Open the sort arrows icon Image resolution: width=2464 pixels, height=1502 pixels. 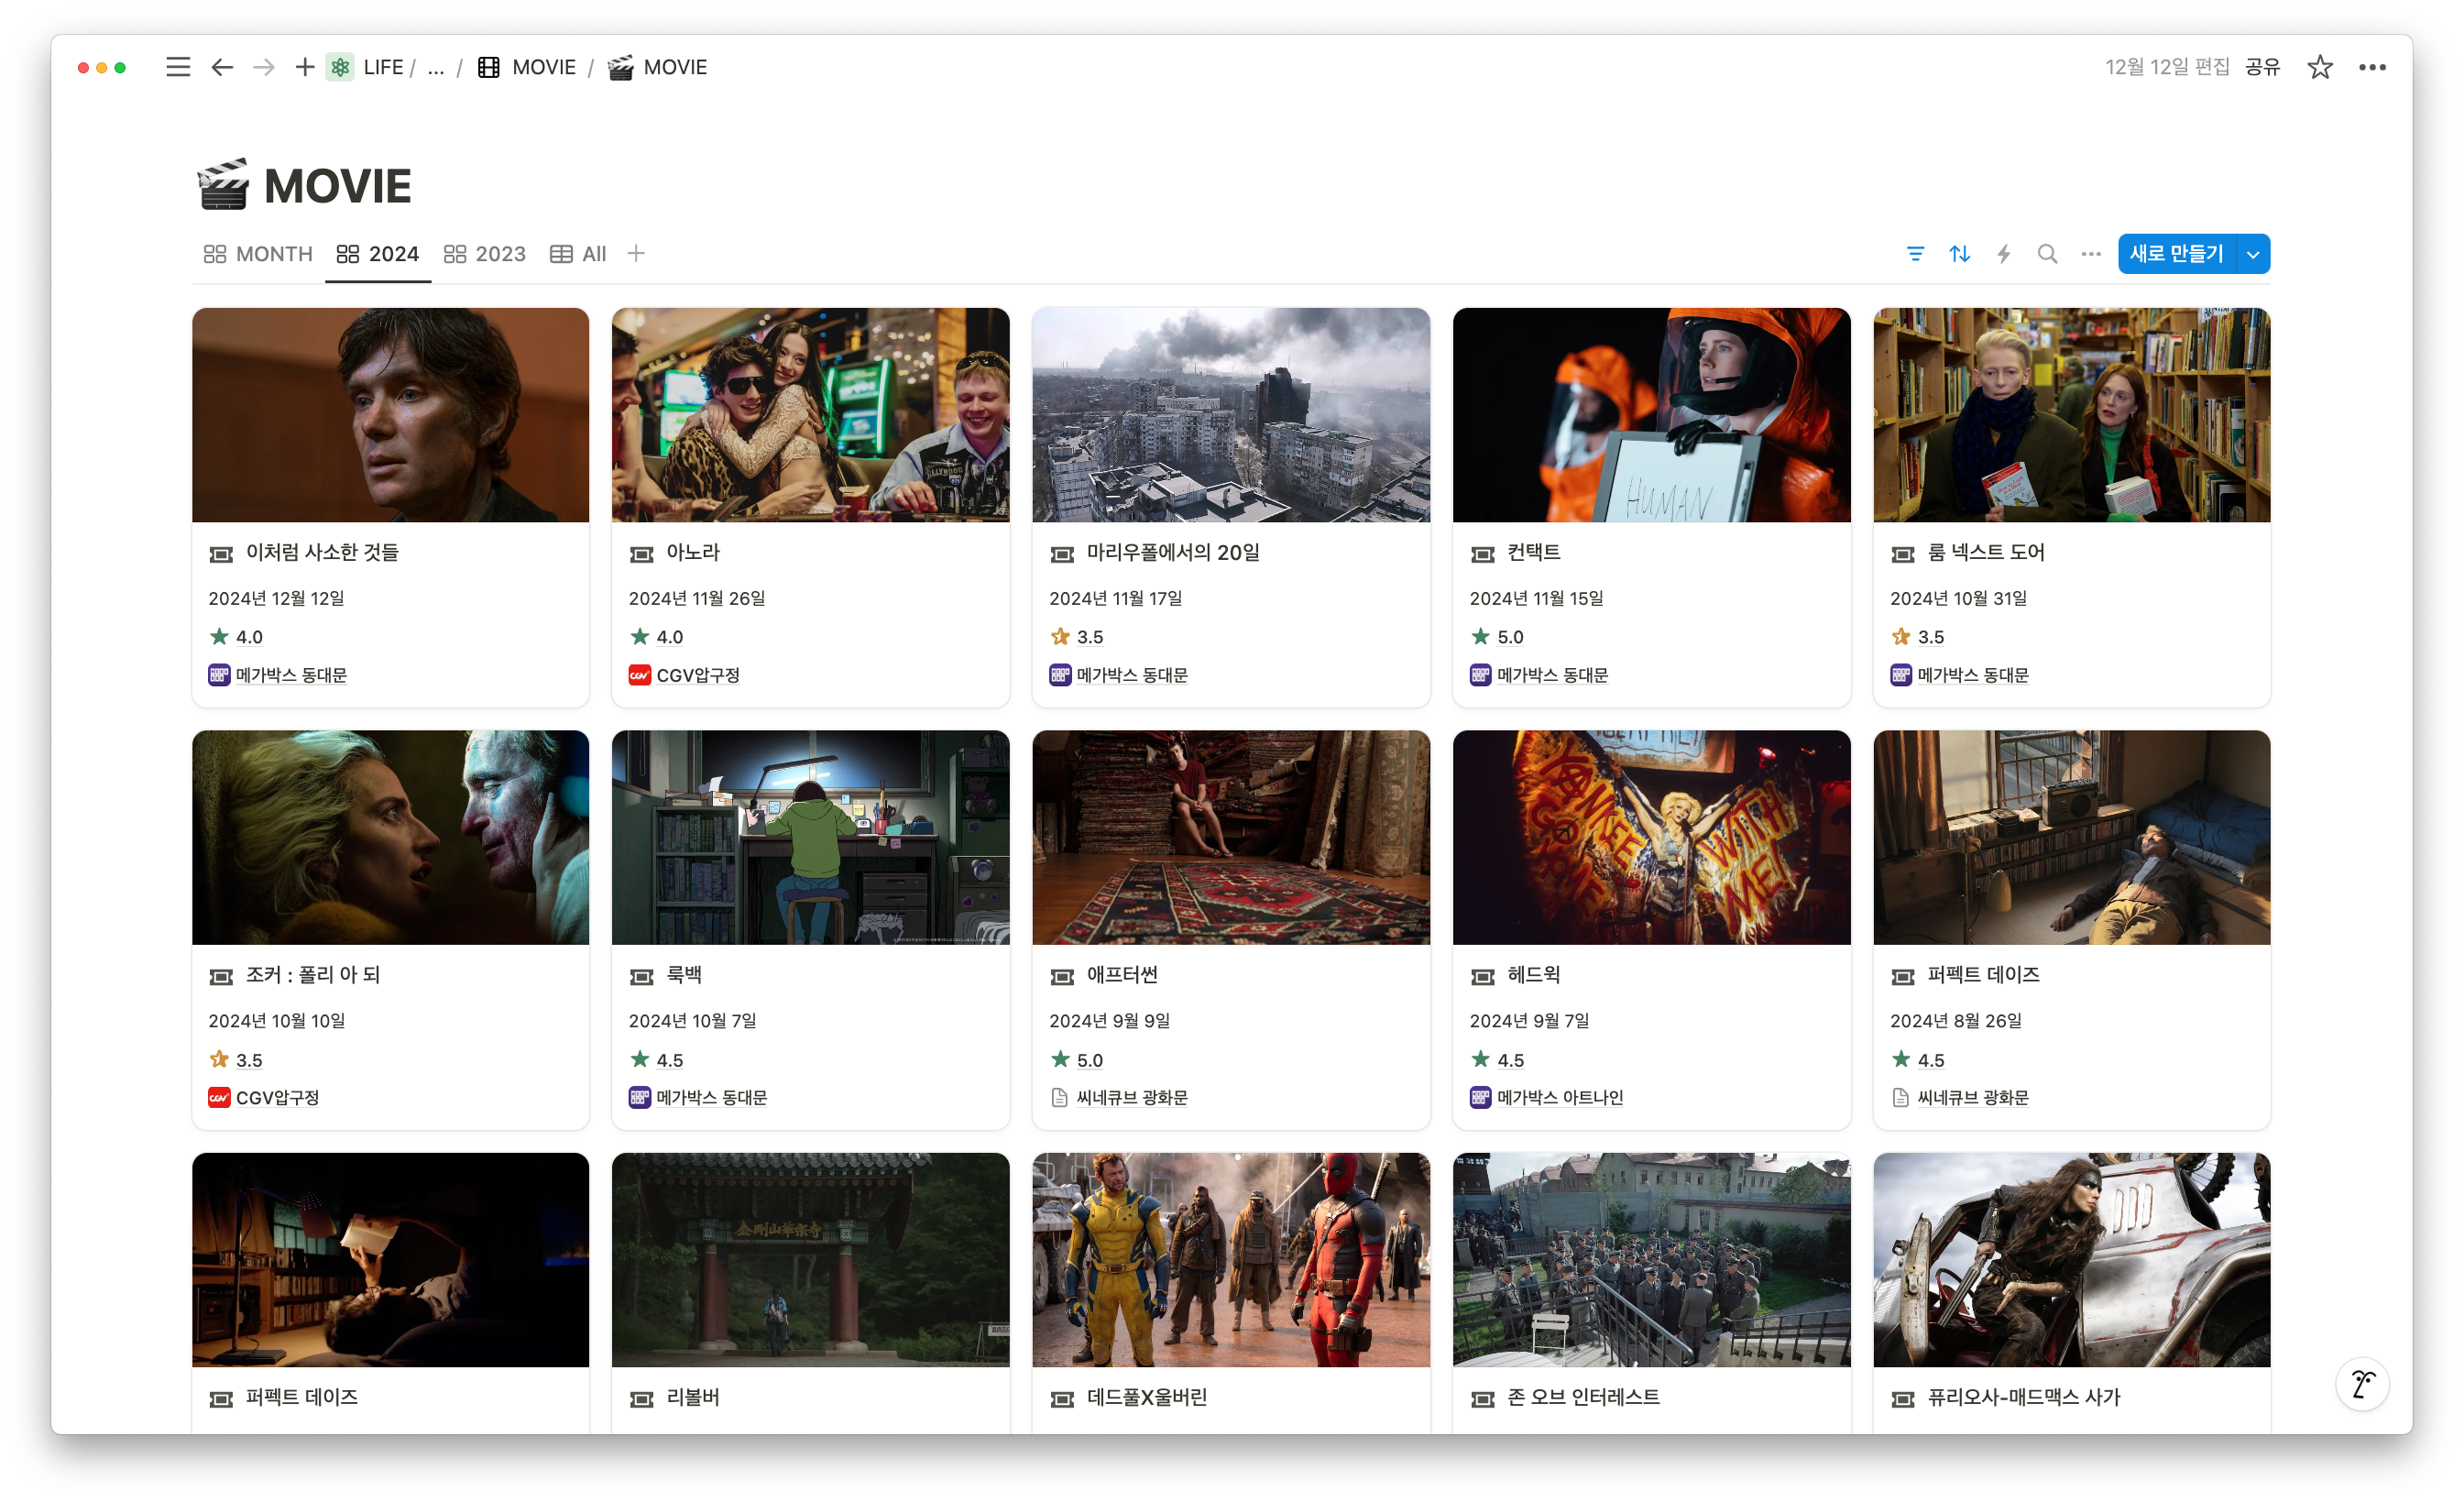[x=1959, y=254]
